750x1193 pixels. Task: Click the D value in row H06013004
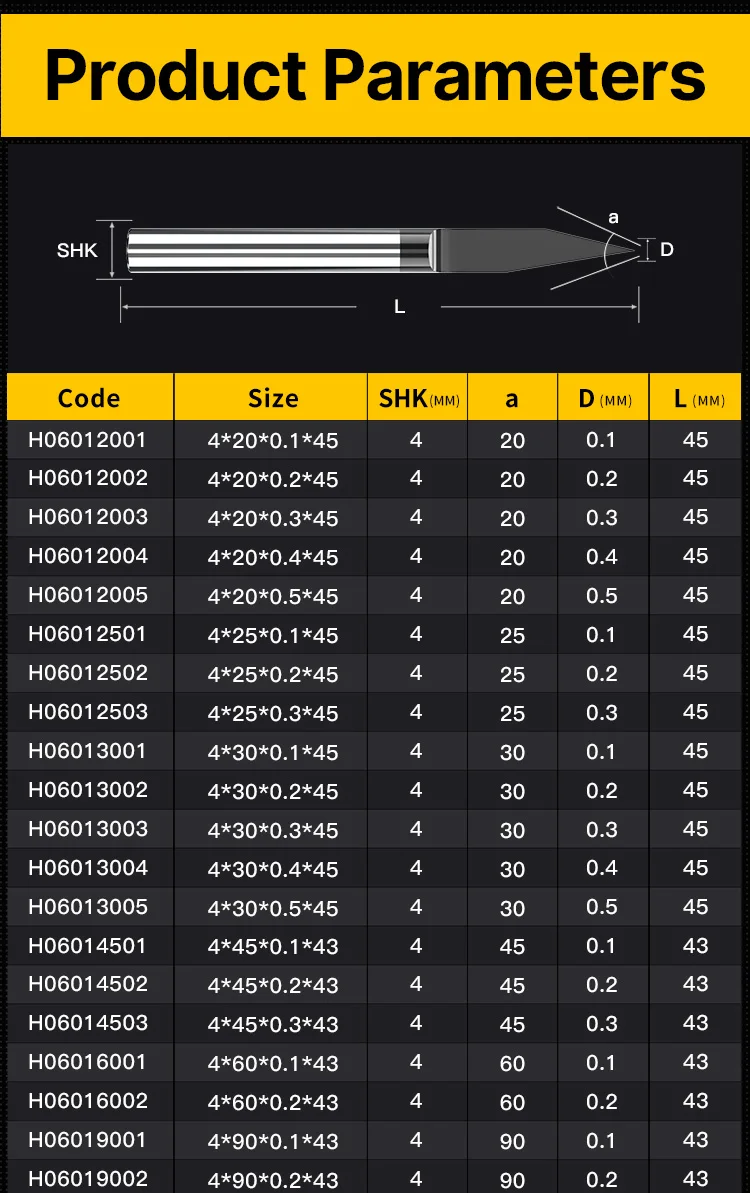click(602, 868)
